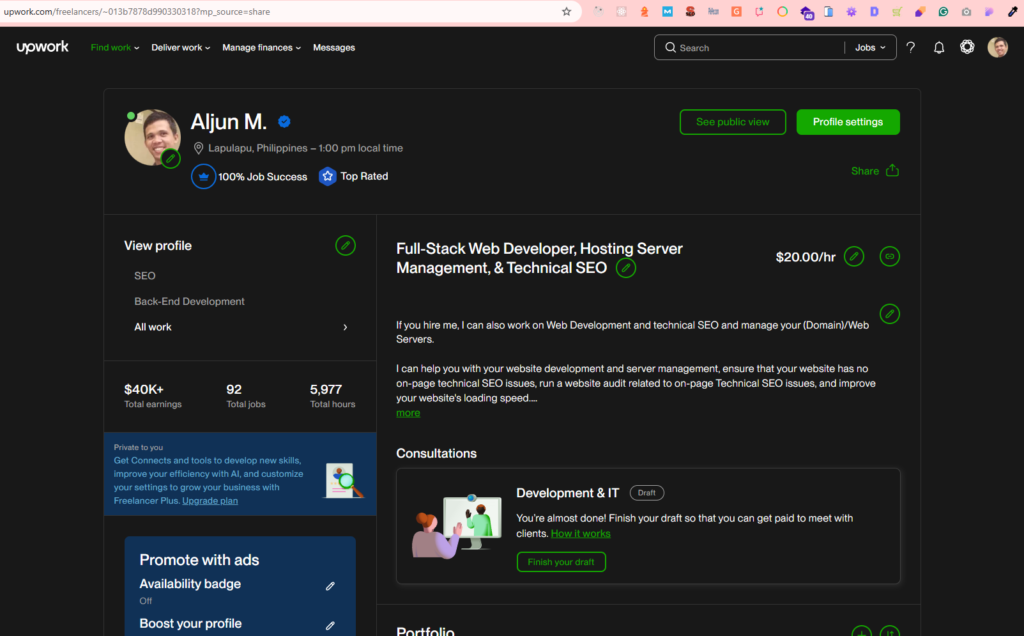Open the notifications bell icon

point(938,46)
